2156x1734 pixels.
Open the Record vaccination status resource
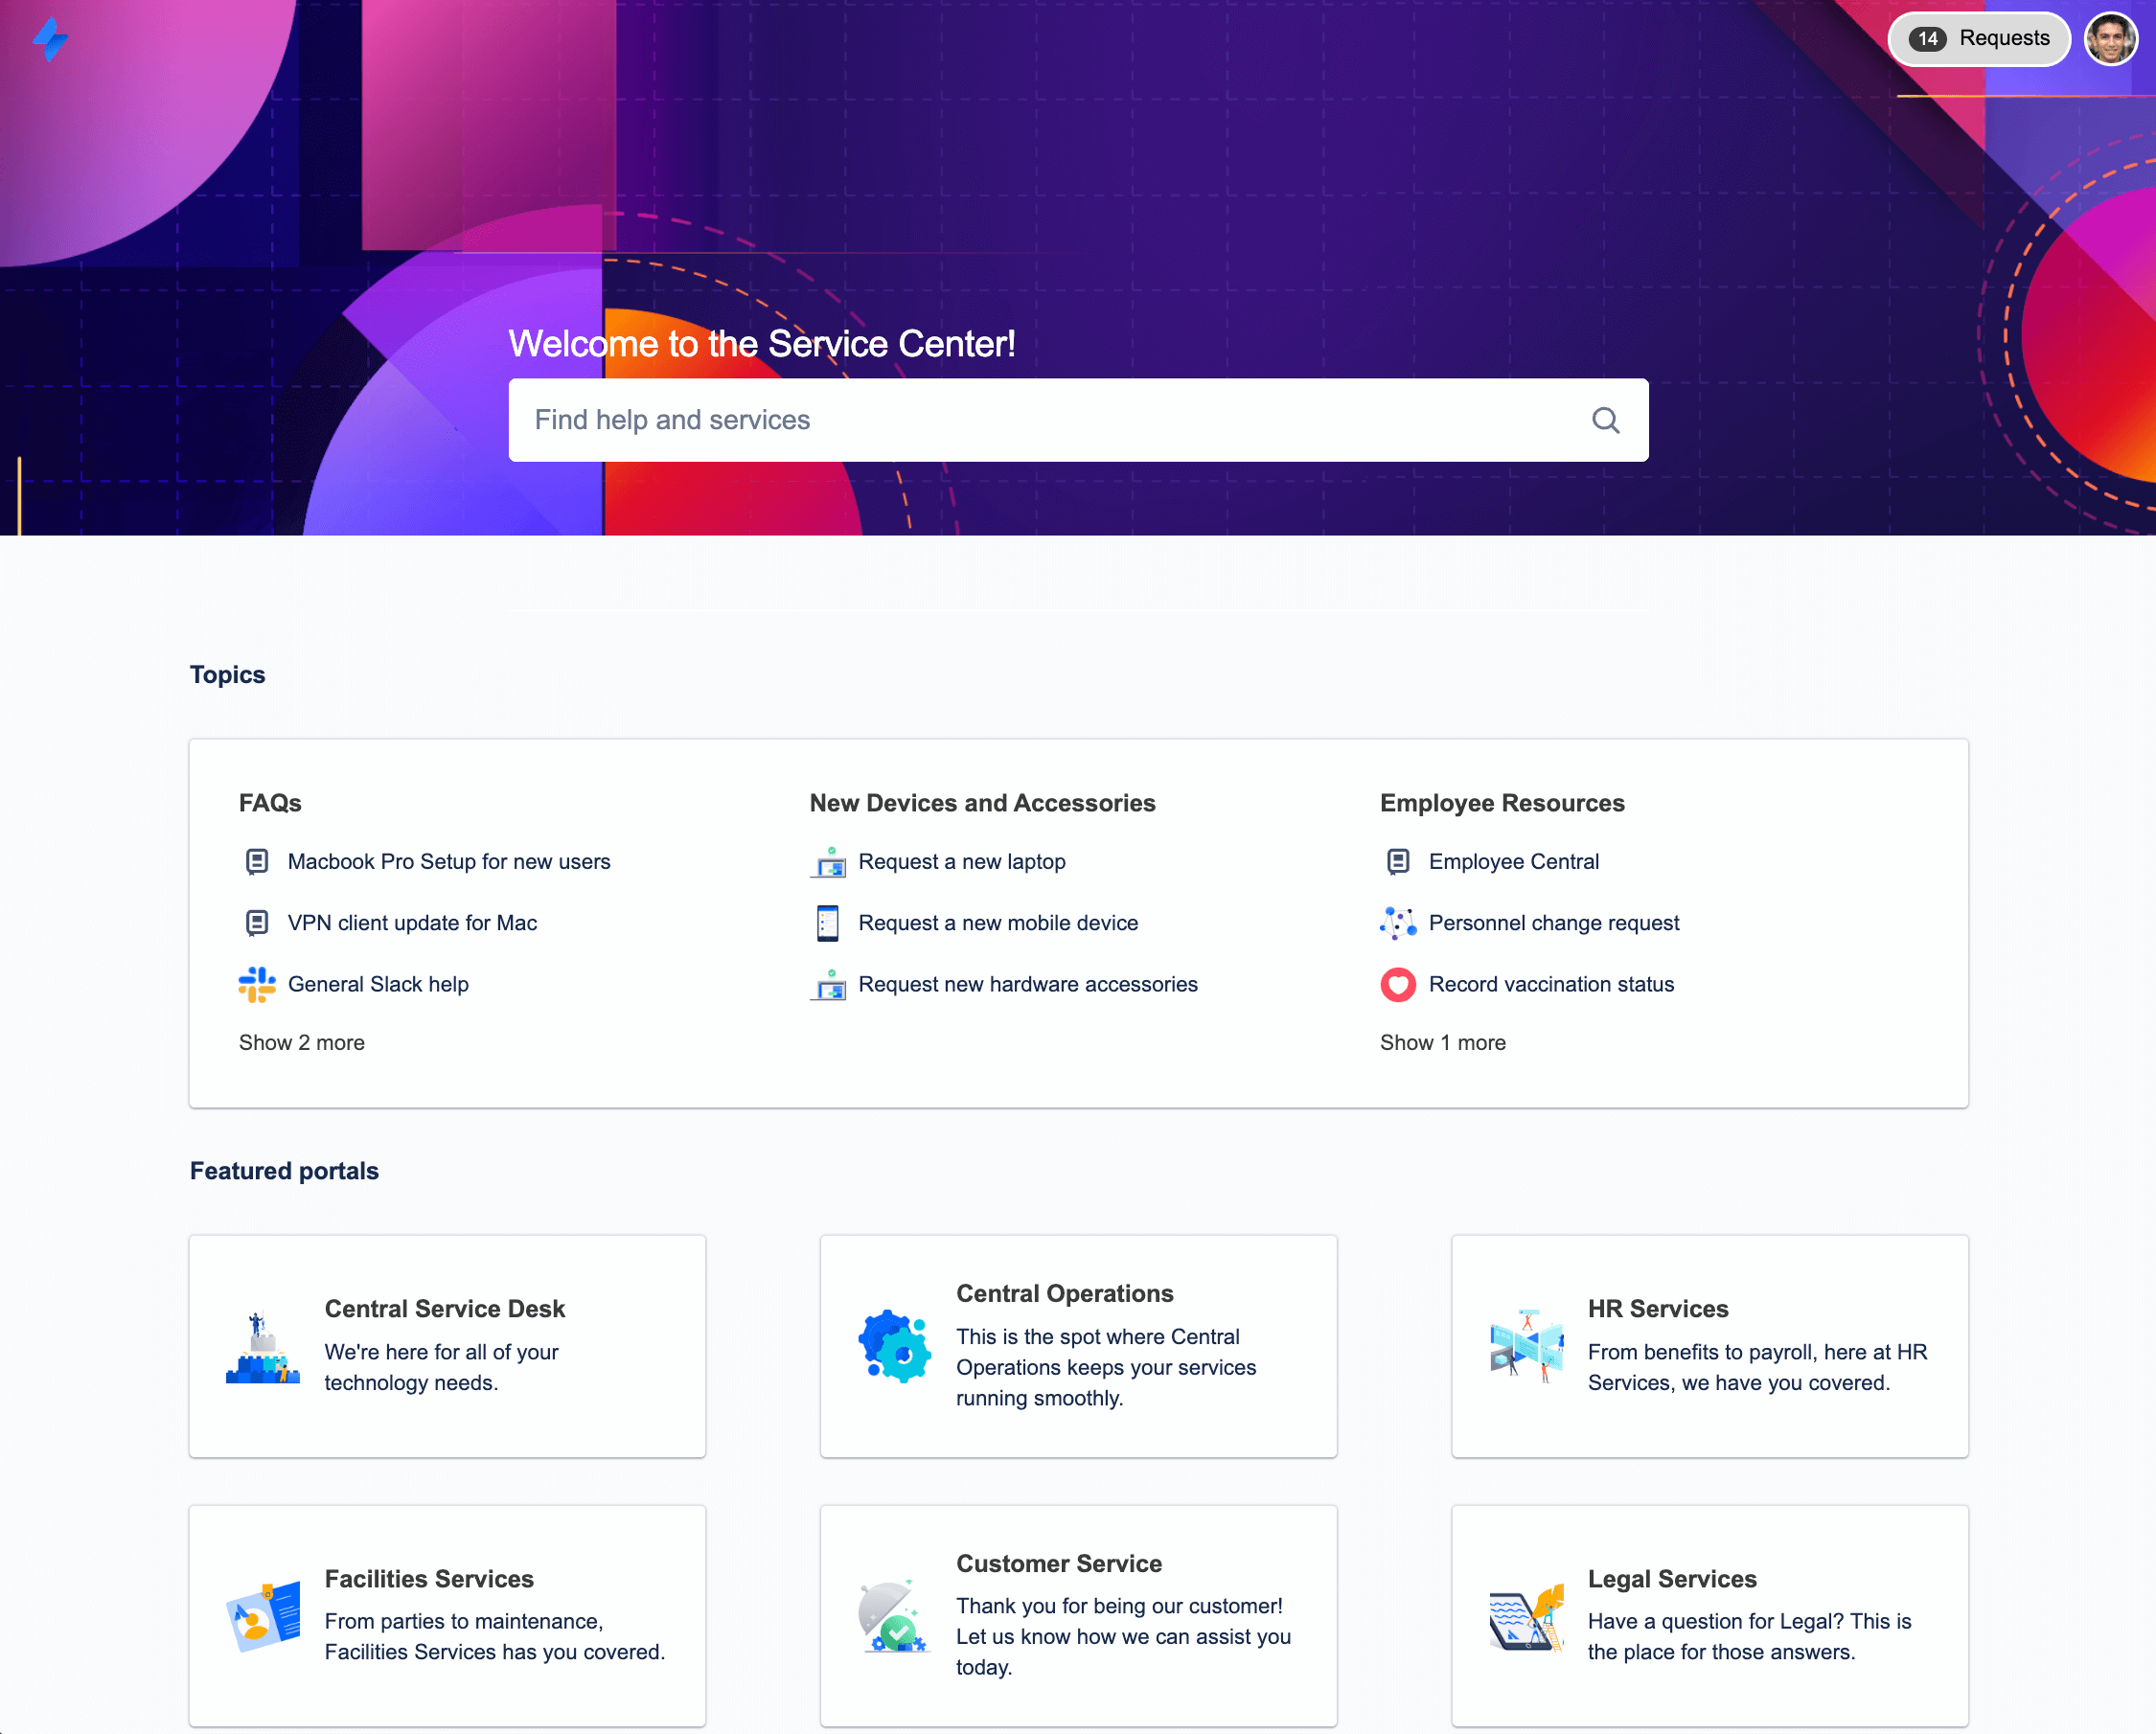click(x=1550, y=984)
